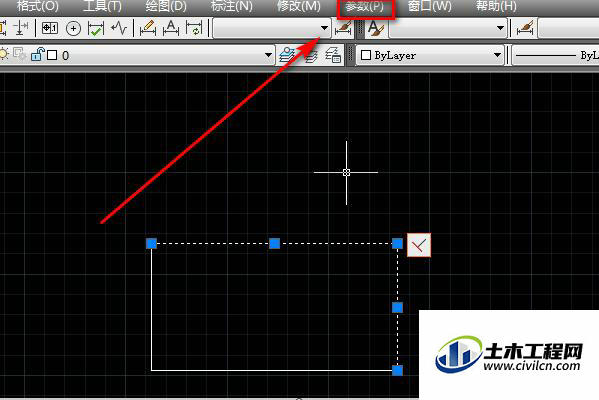Select the bottom-right blue grip
The width and height of the screenshot is (599, 400).
397,370
